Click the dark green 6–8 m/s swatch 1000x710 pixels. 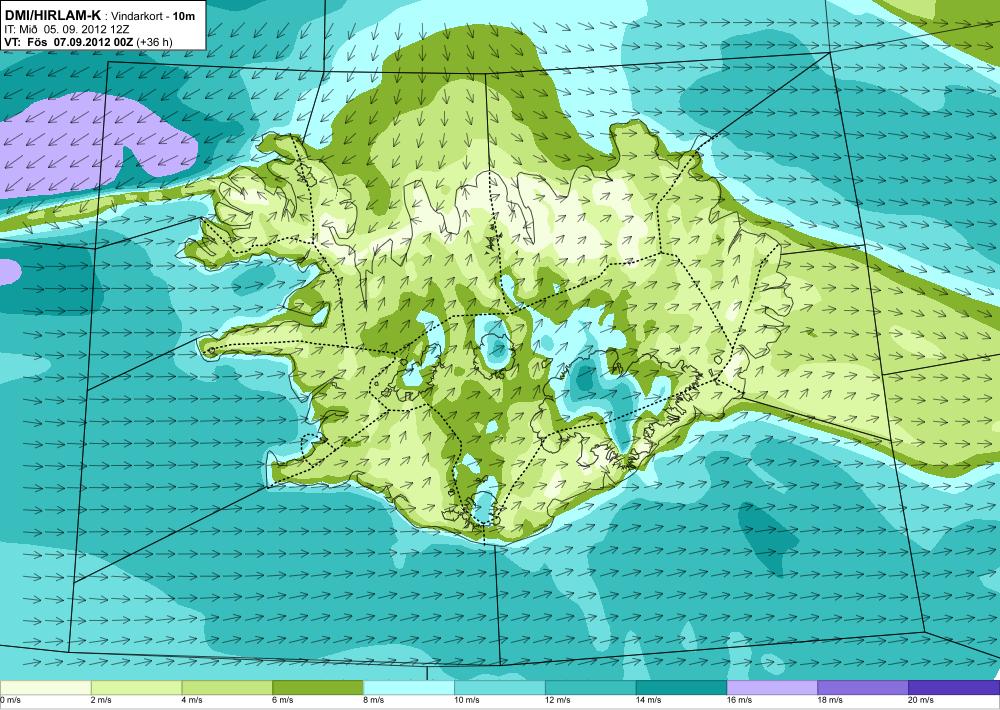point(318,688)
